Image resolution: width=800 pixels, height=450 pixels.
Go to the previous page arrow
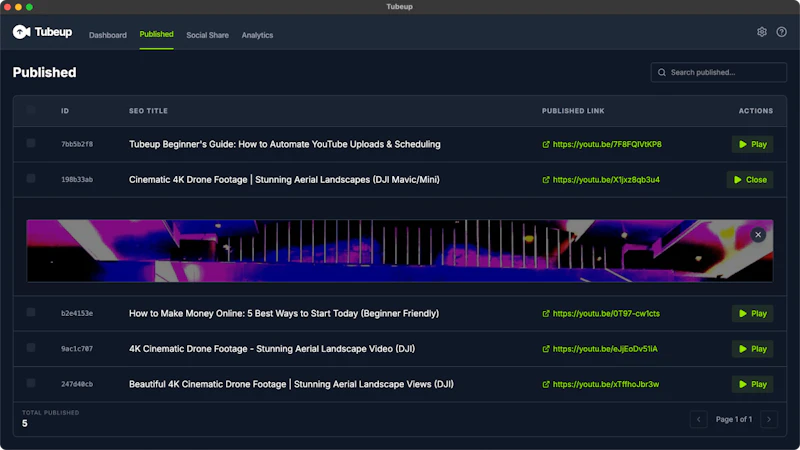click(x=698, y=419)
